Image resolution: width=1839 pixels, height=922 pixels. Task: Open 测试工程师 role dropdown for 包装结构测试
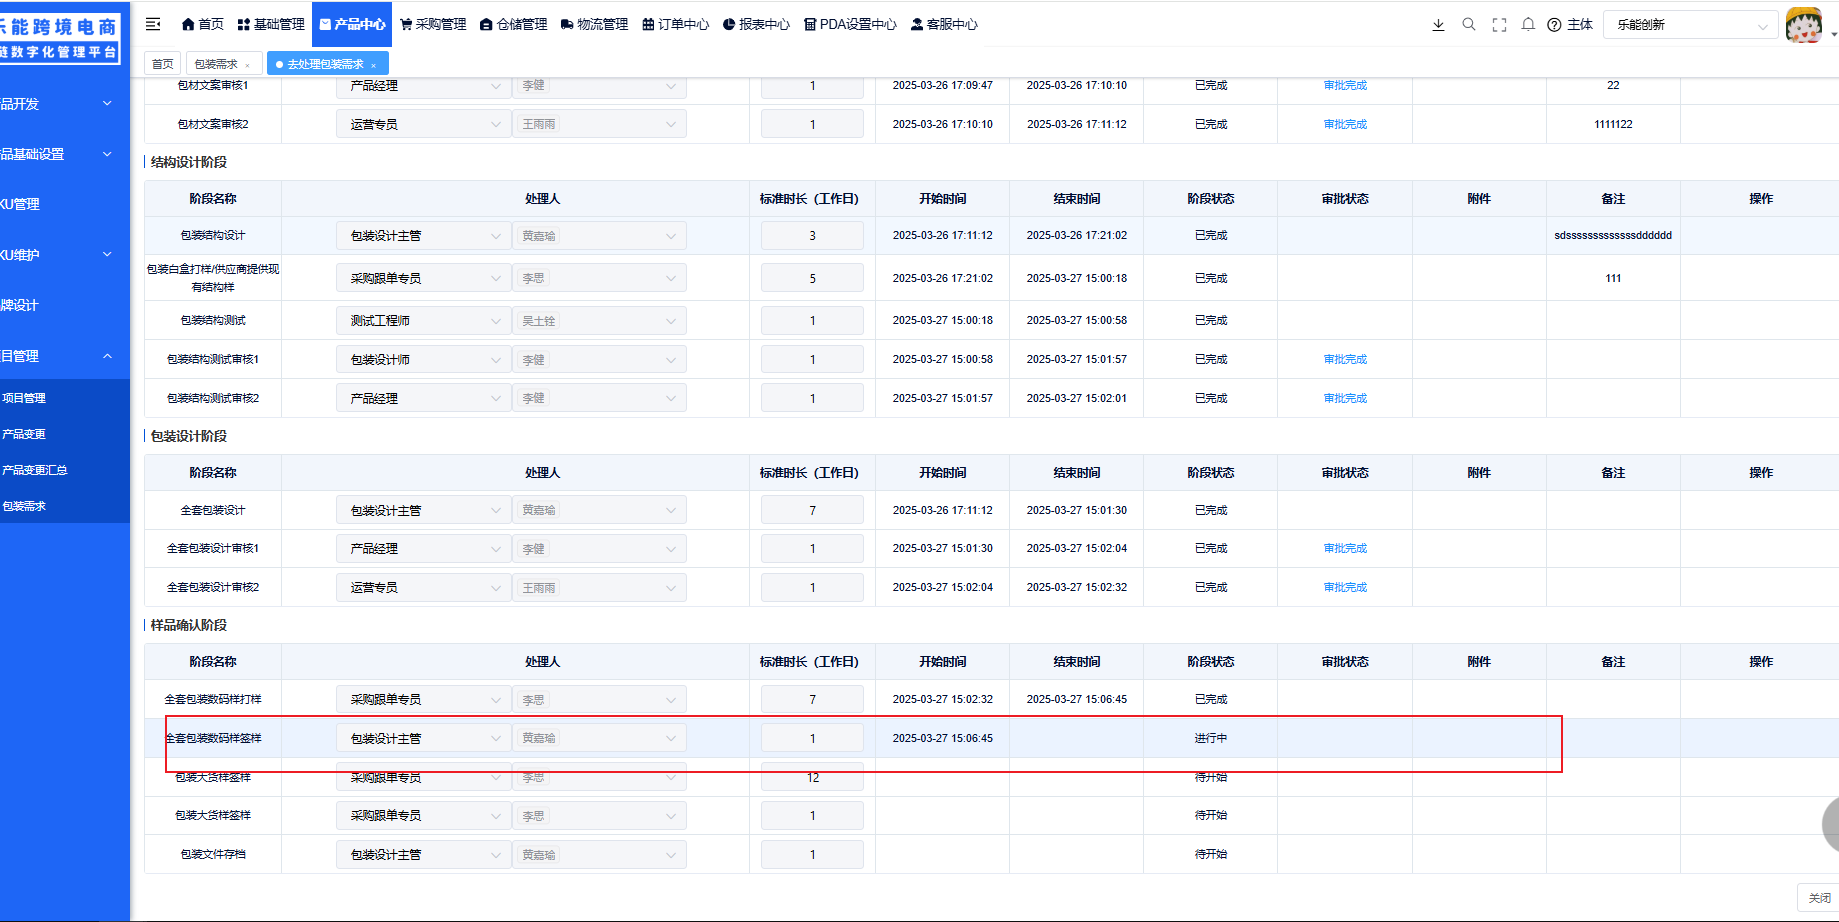pos(424,321)
